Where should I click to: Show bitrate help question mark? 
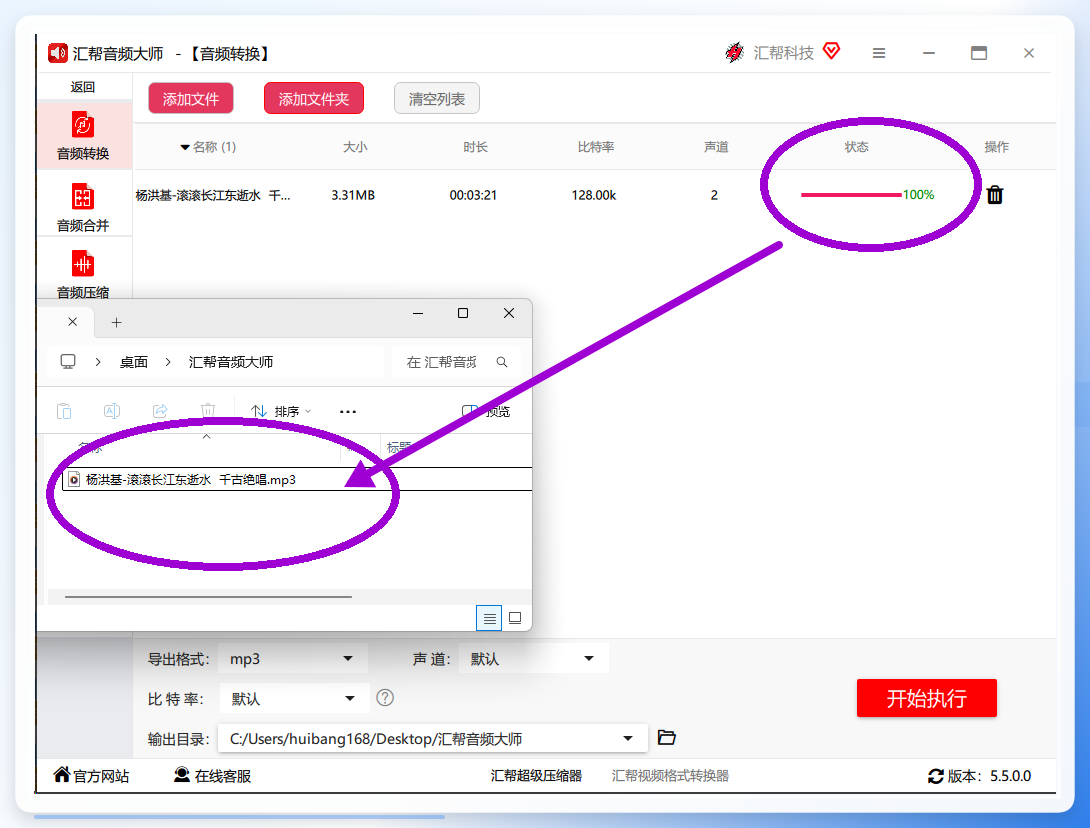[x=384, y=697]
